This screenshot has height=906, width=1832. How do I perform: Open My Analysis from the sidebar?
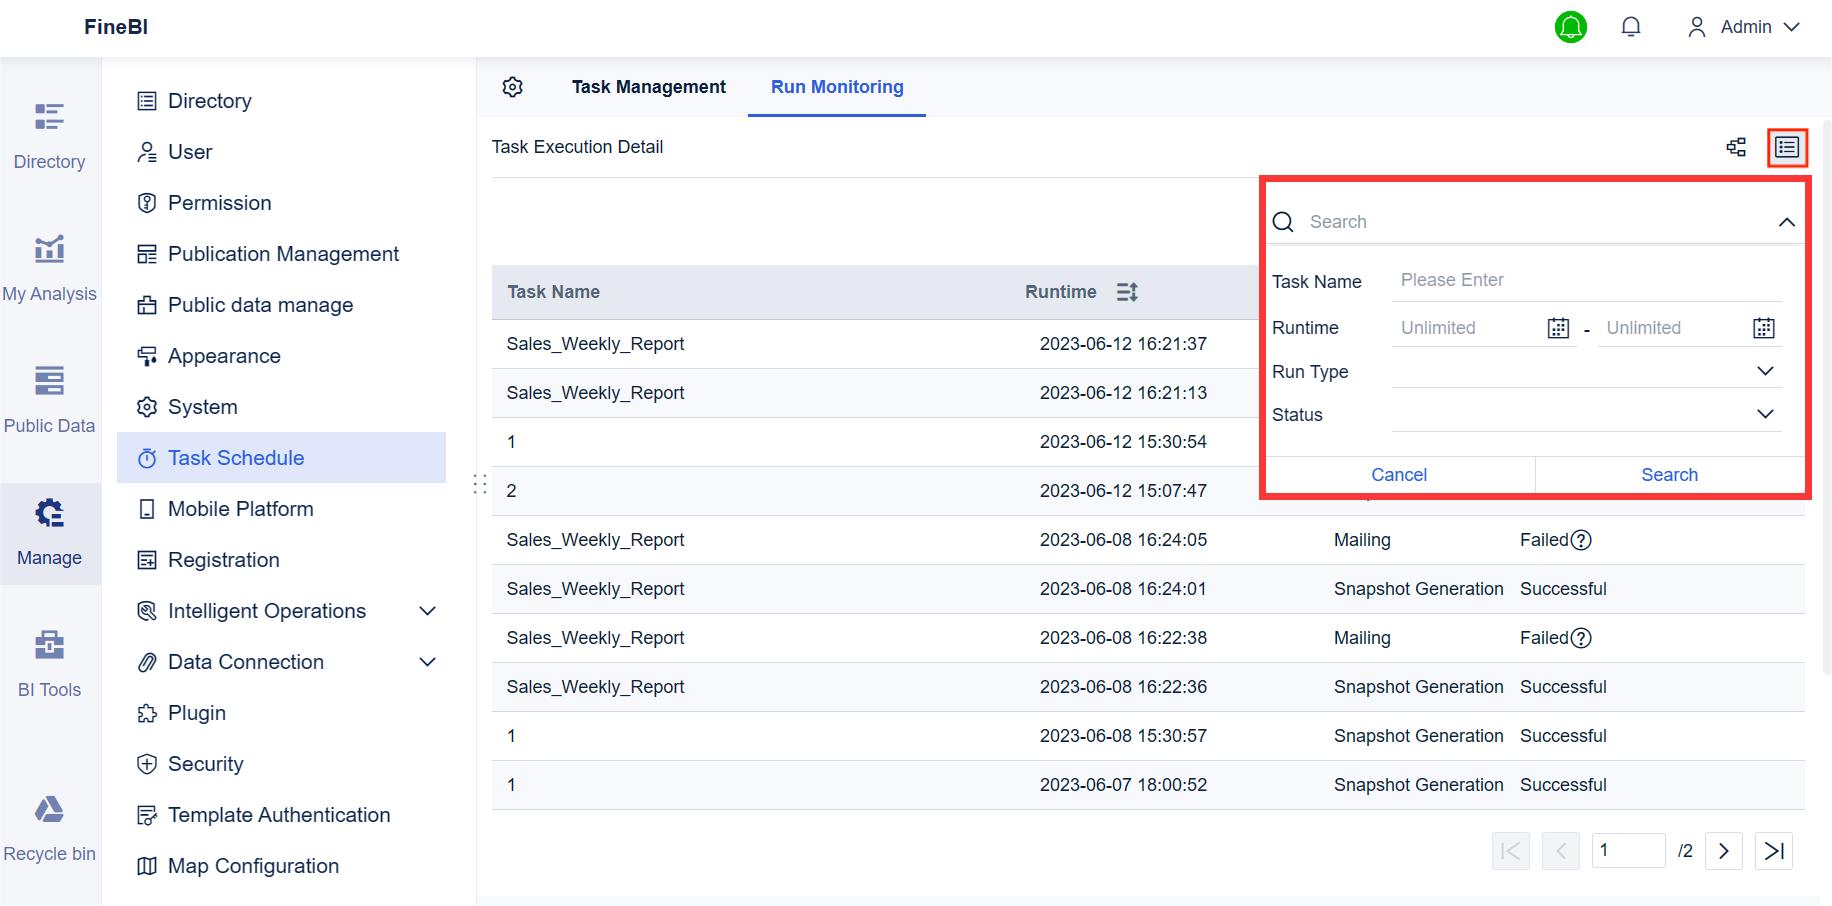pos(50,266)
